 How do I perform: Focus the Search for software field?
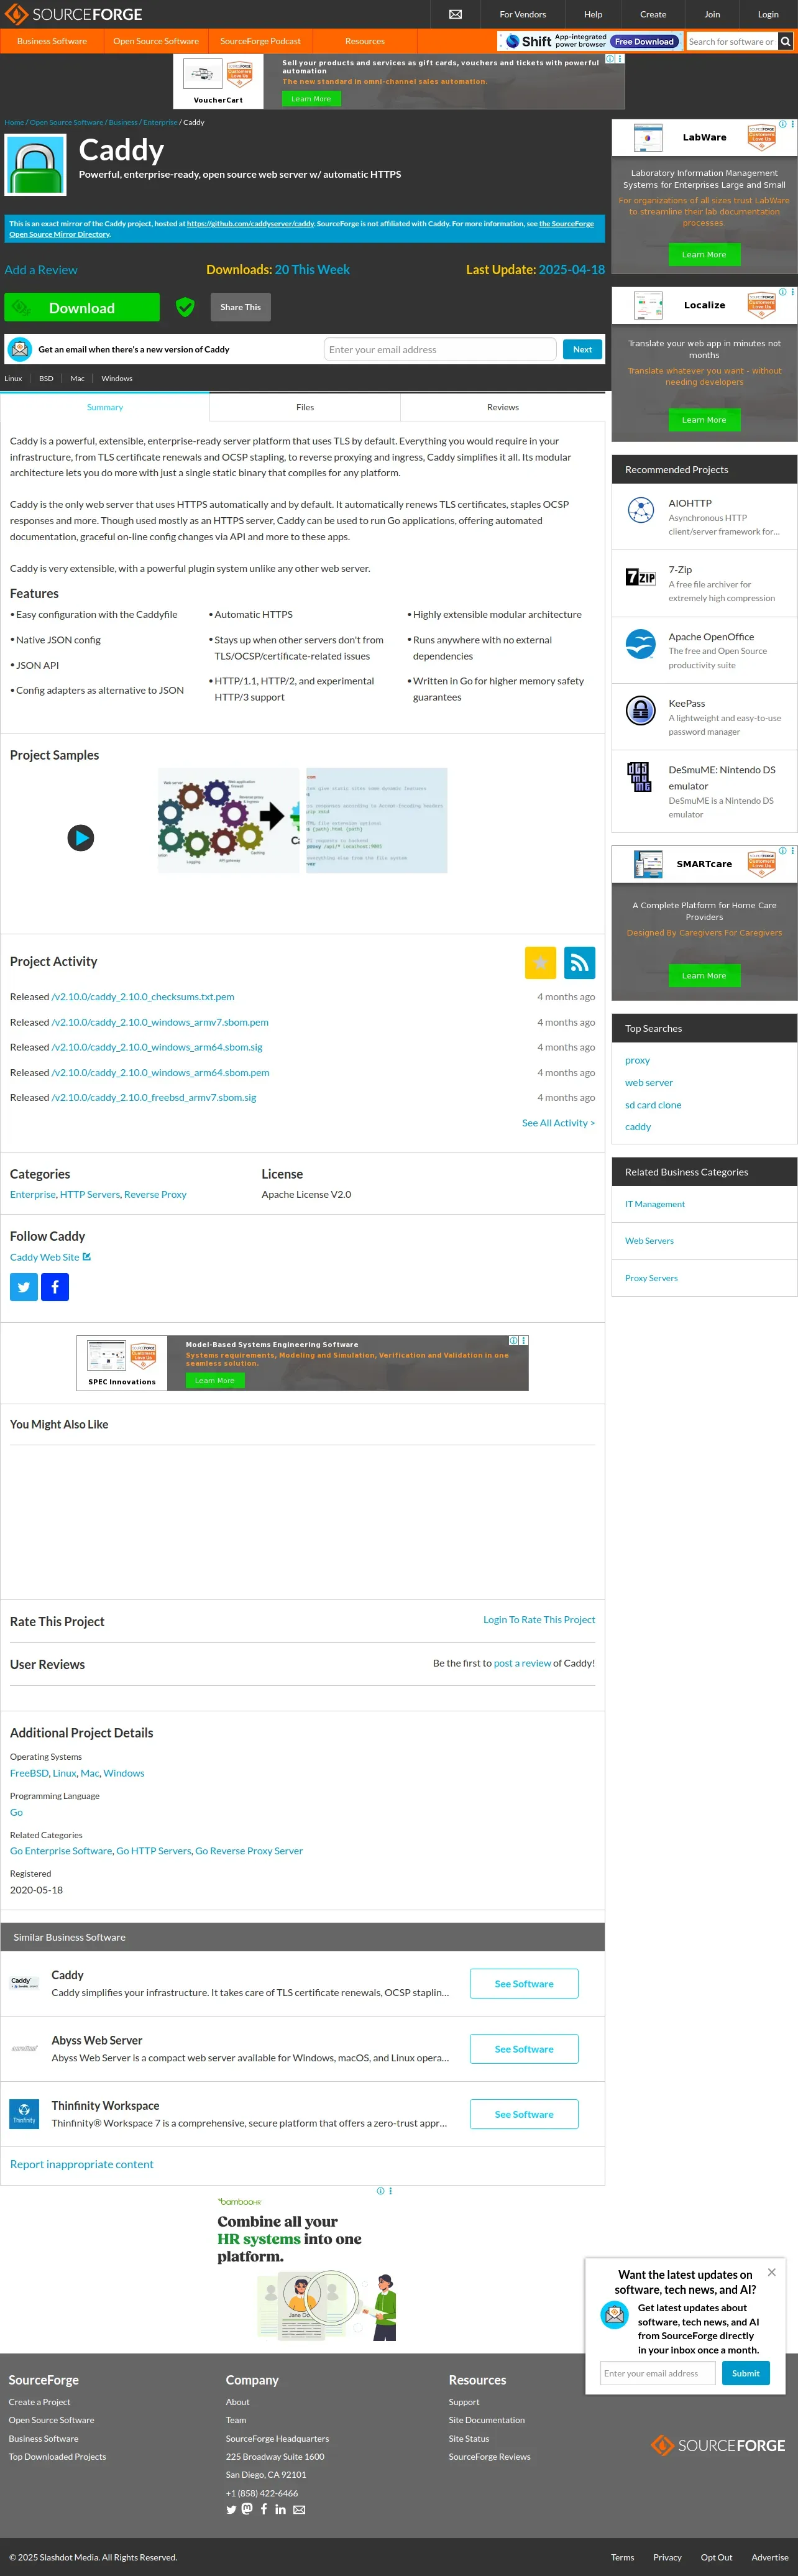click(731, 41)
